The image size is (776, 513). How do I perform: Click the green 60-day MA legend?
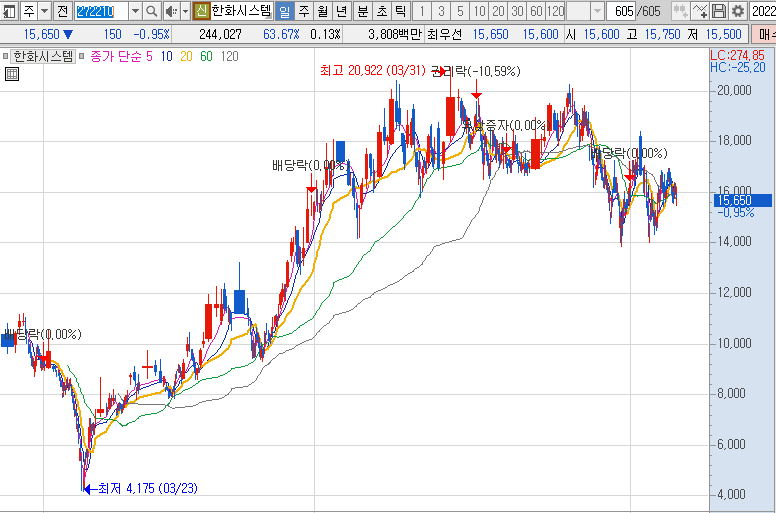206,56
